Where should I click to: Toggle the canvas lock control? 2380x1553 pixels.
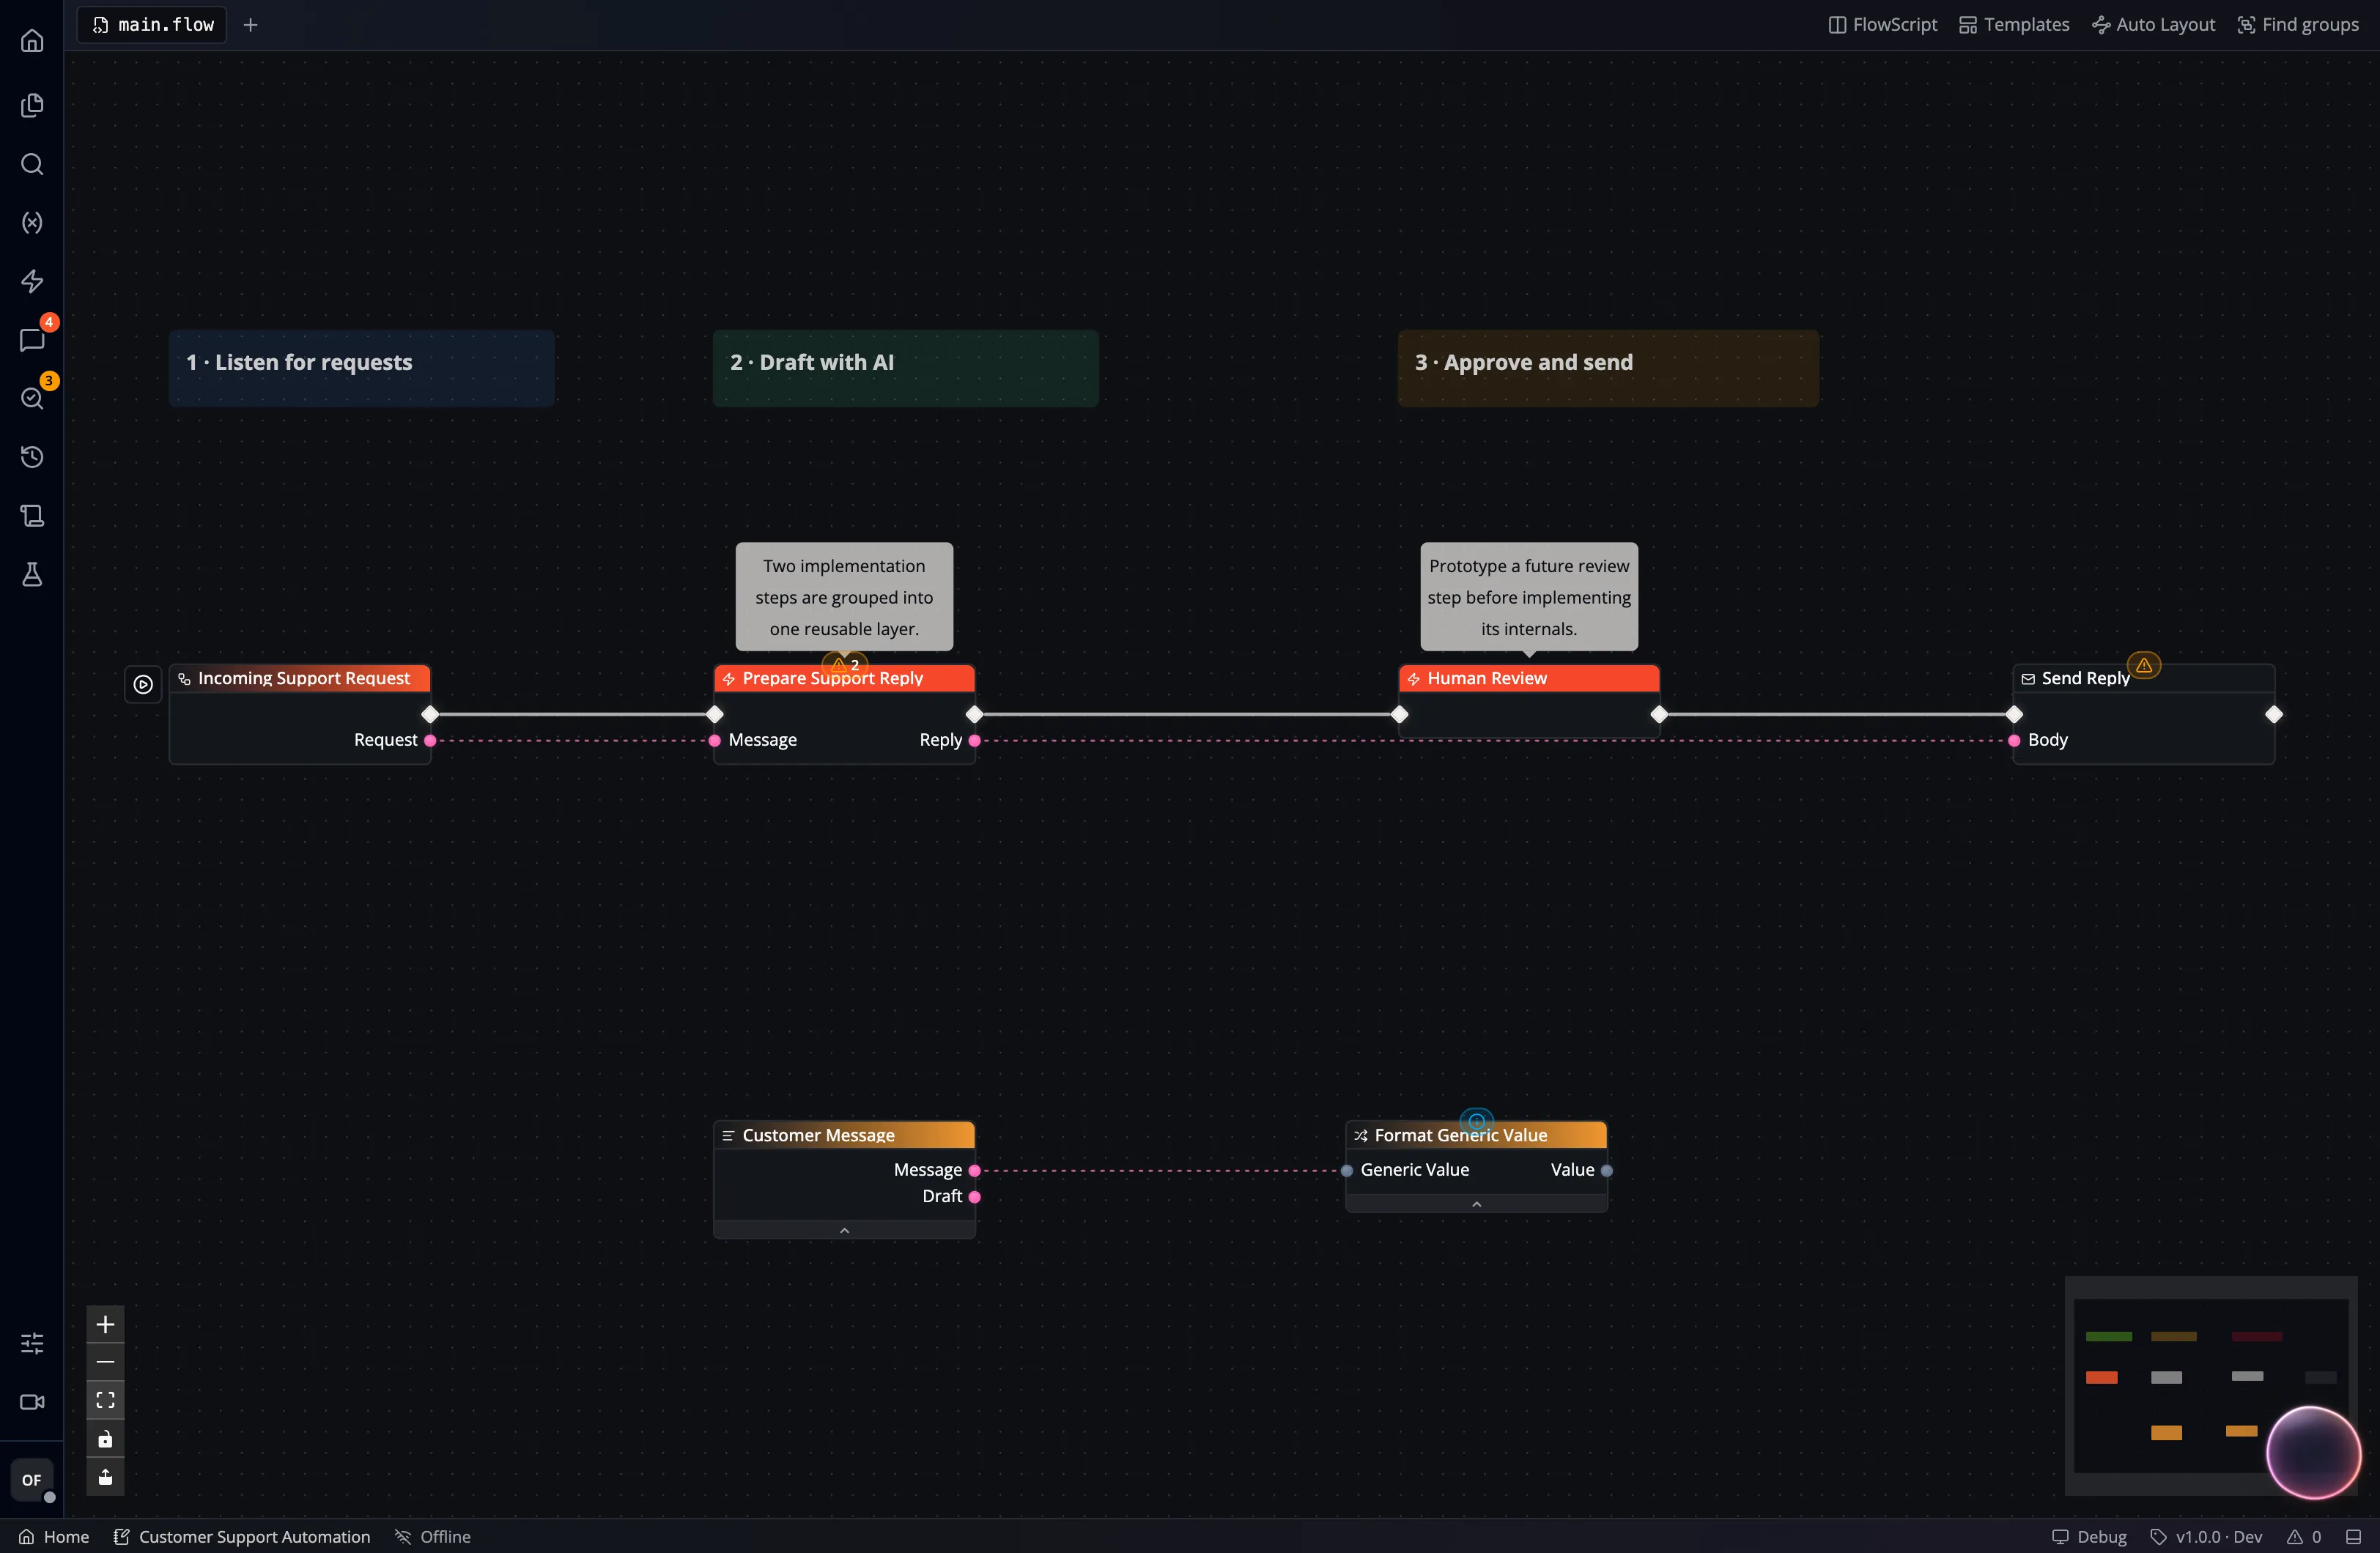[x=105, y=1439]
